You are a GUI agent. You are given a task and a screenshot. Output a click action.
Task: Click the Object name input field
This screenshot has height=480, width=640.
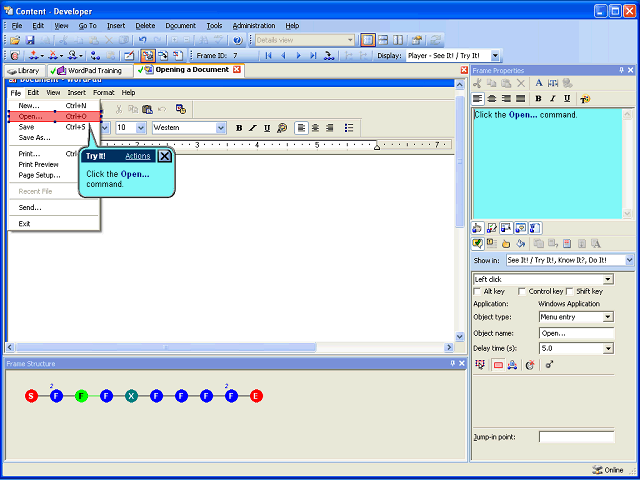576,333
